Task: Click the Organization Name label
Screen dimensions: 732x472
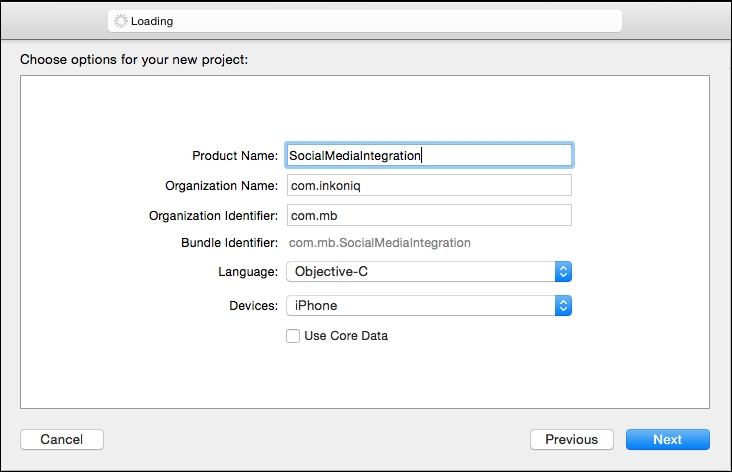Action: click(x=220, y=186)
